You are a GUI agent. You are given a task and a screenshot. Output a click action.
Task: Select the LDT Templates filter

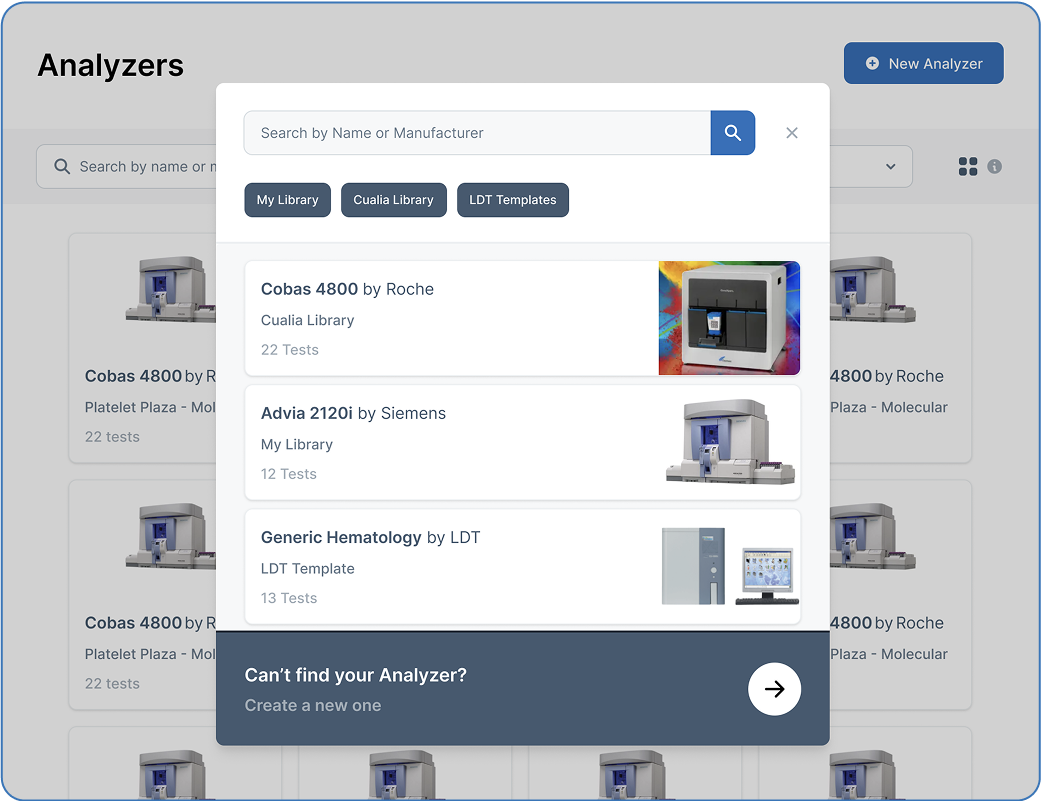513,200
